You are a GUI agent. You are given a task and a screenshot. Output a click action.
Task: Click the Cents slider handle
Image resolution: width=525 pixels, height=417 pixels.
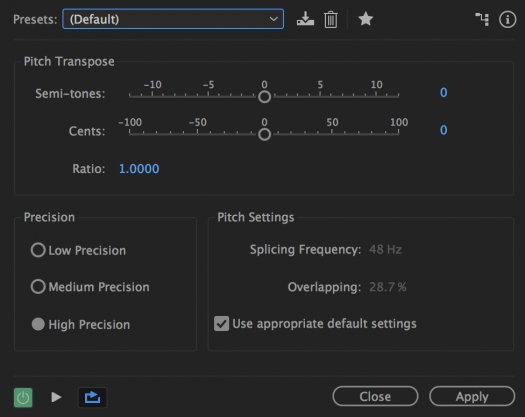click(265, 134)
